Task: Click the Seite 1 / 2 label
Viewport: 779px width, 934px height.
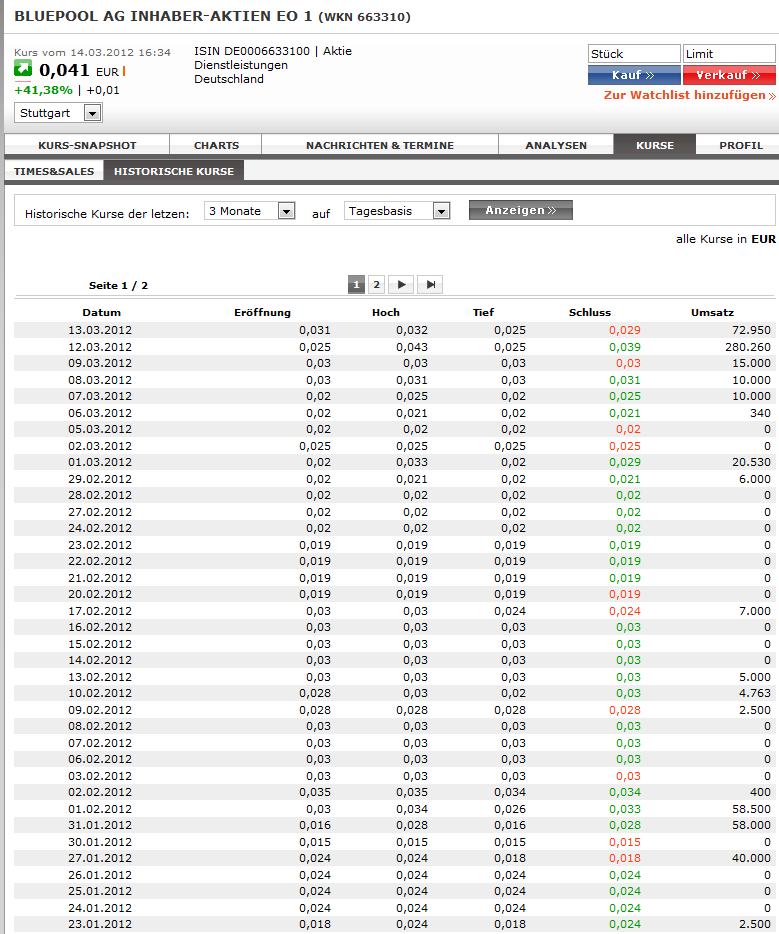Action: 118,285
